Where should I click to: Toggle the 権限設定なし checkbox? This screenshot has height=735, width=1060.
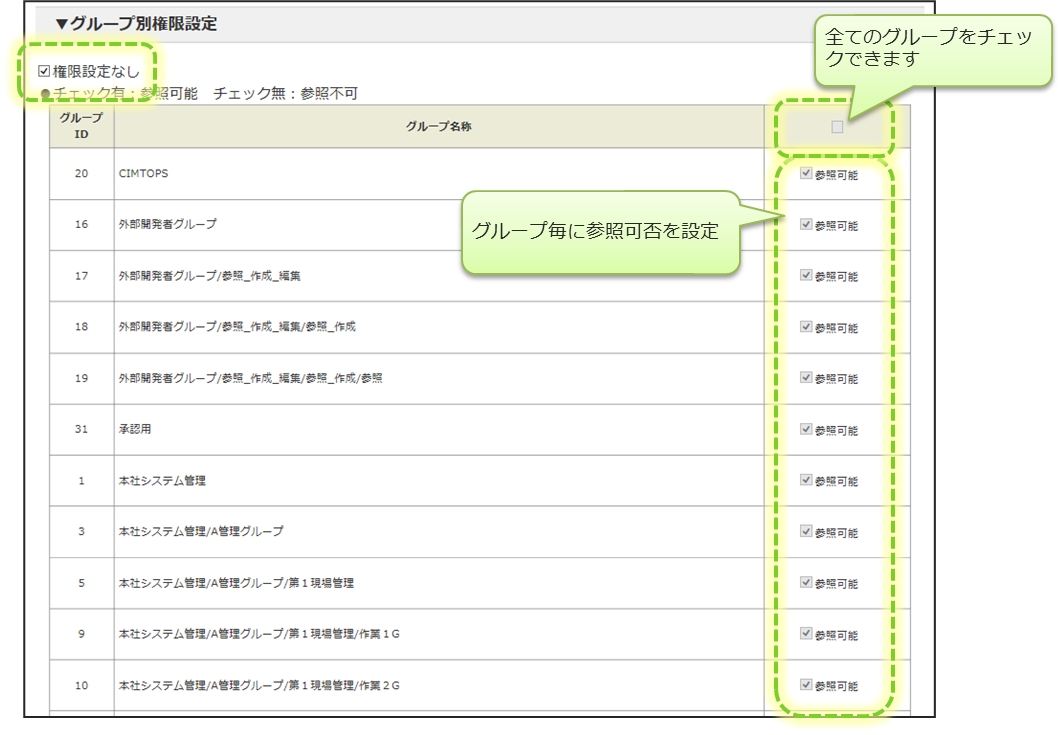[x=44, y=72]
